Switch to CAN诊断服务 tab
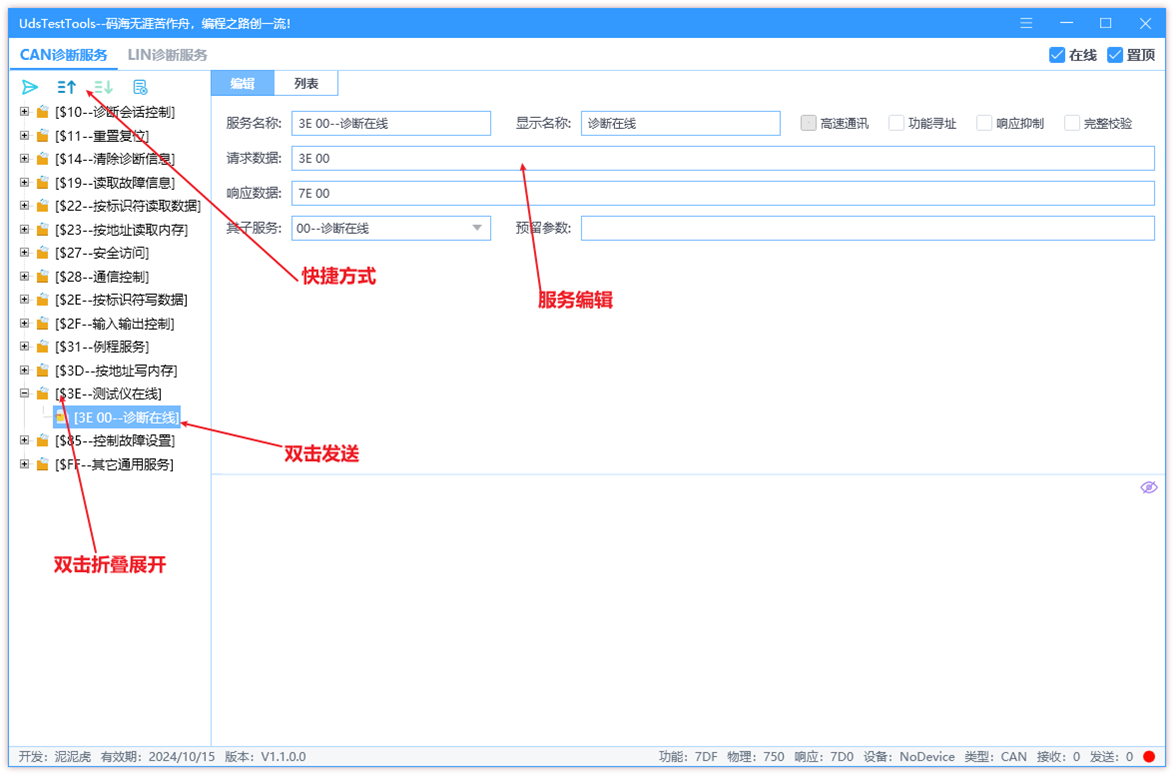1173x776 pixels. pyautogui.click(x=64, y=55)
